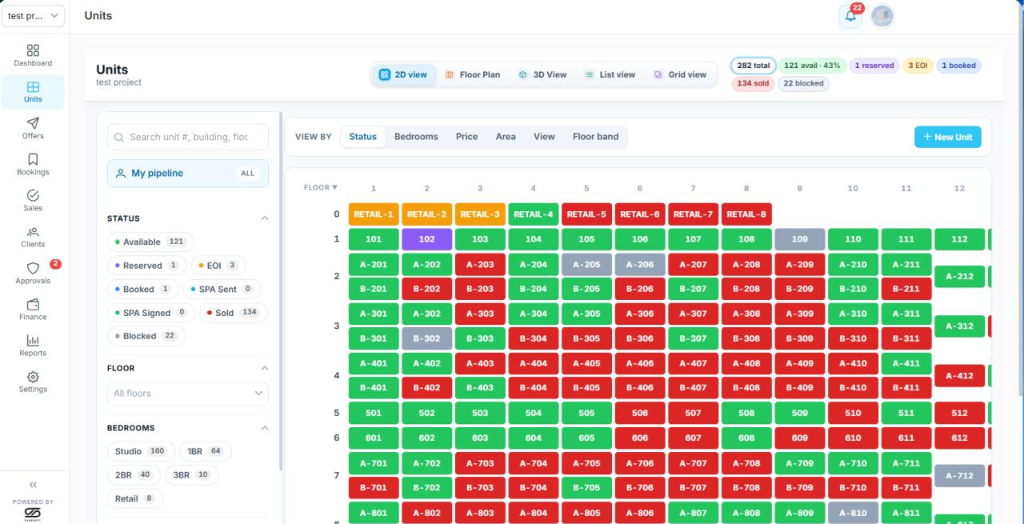Switch to 3D View
This screenshot has height=524, width=1024.
pos(543,75)
